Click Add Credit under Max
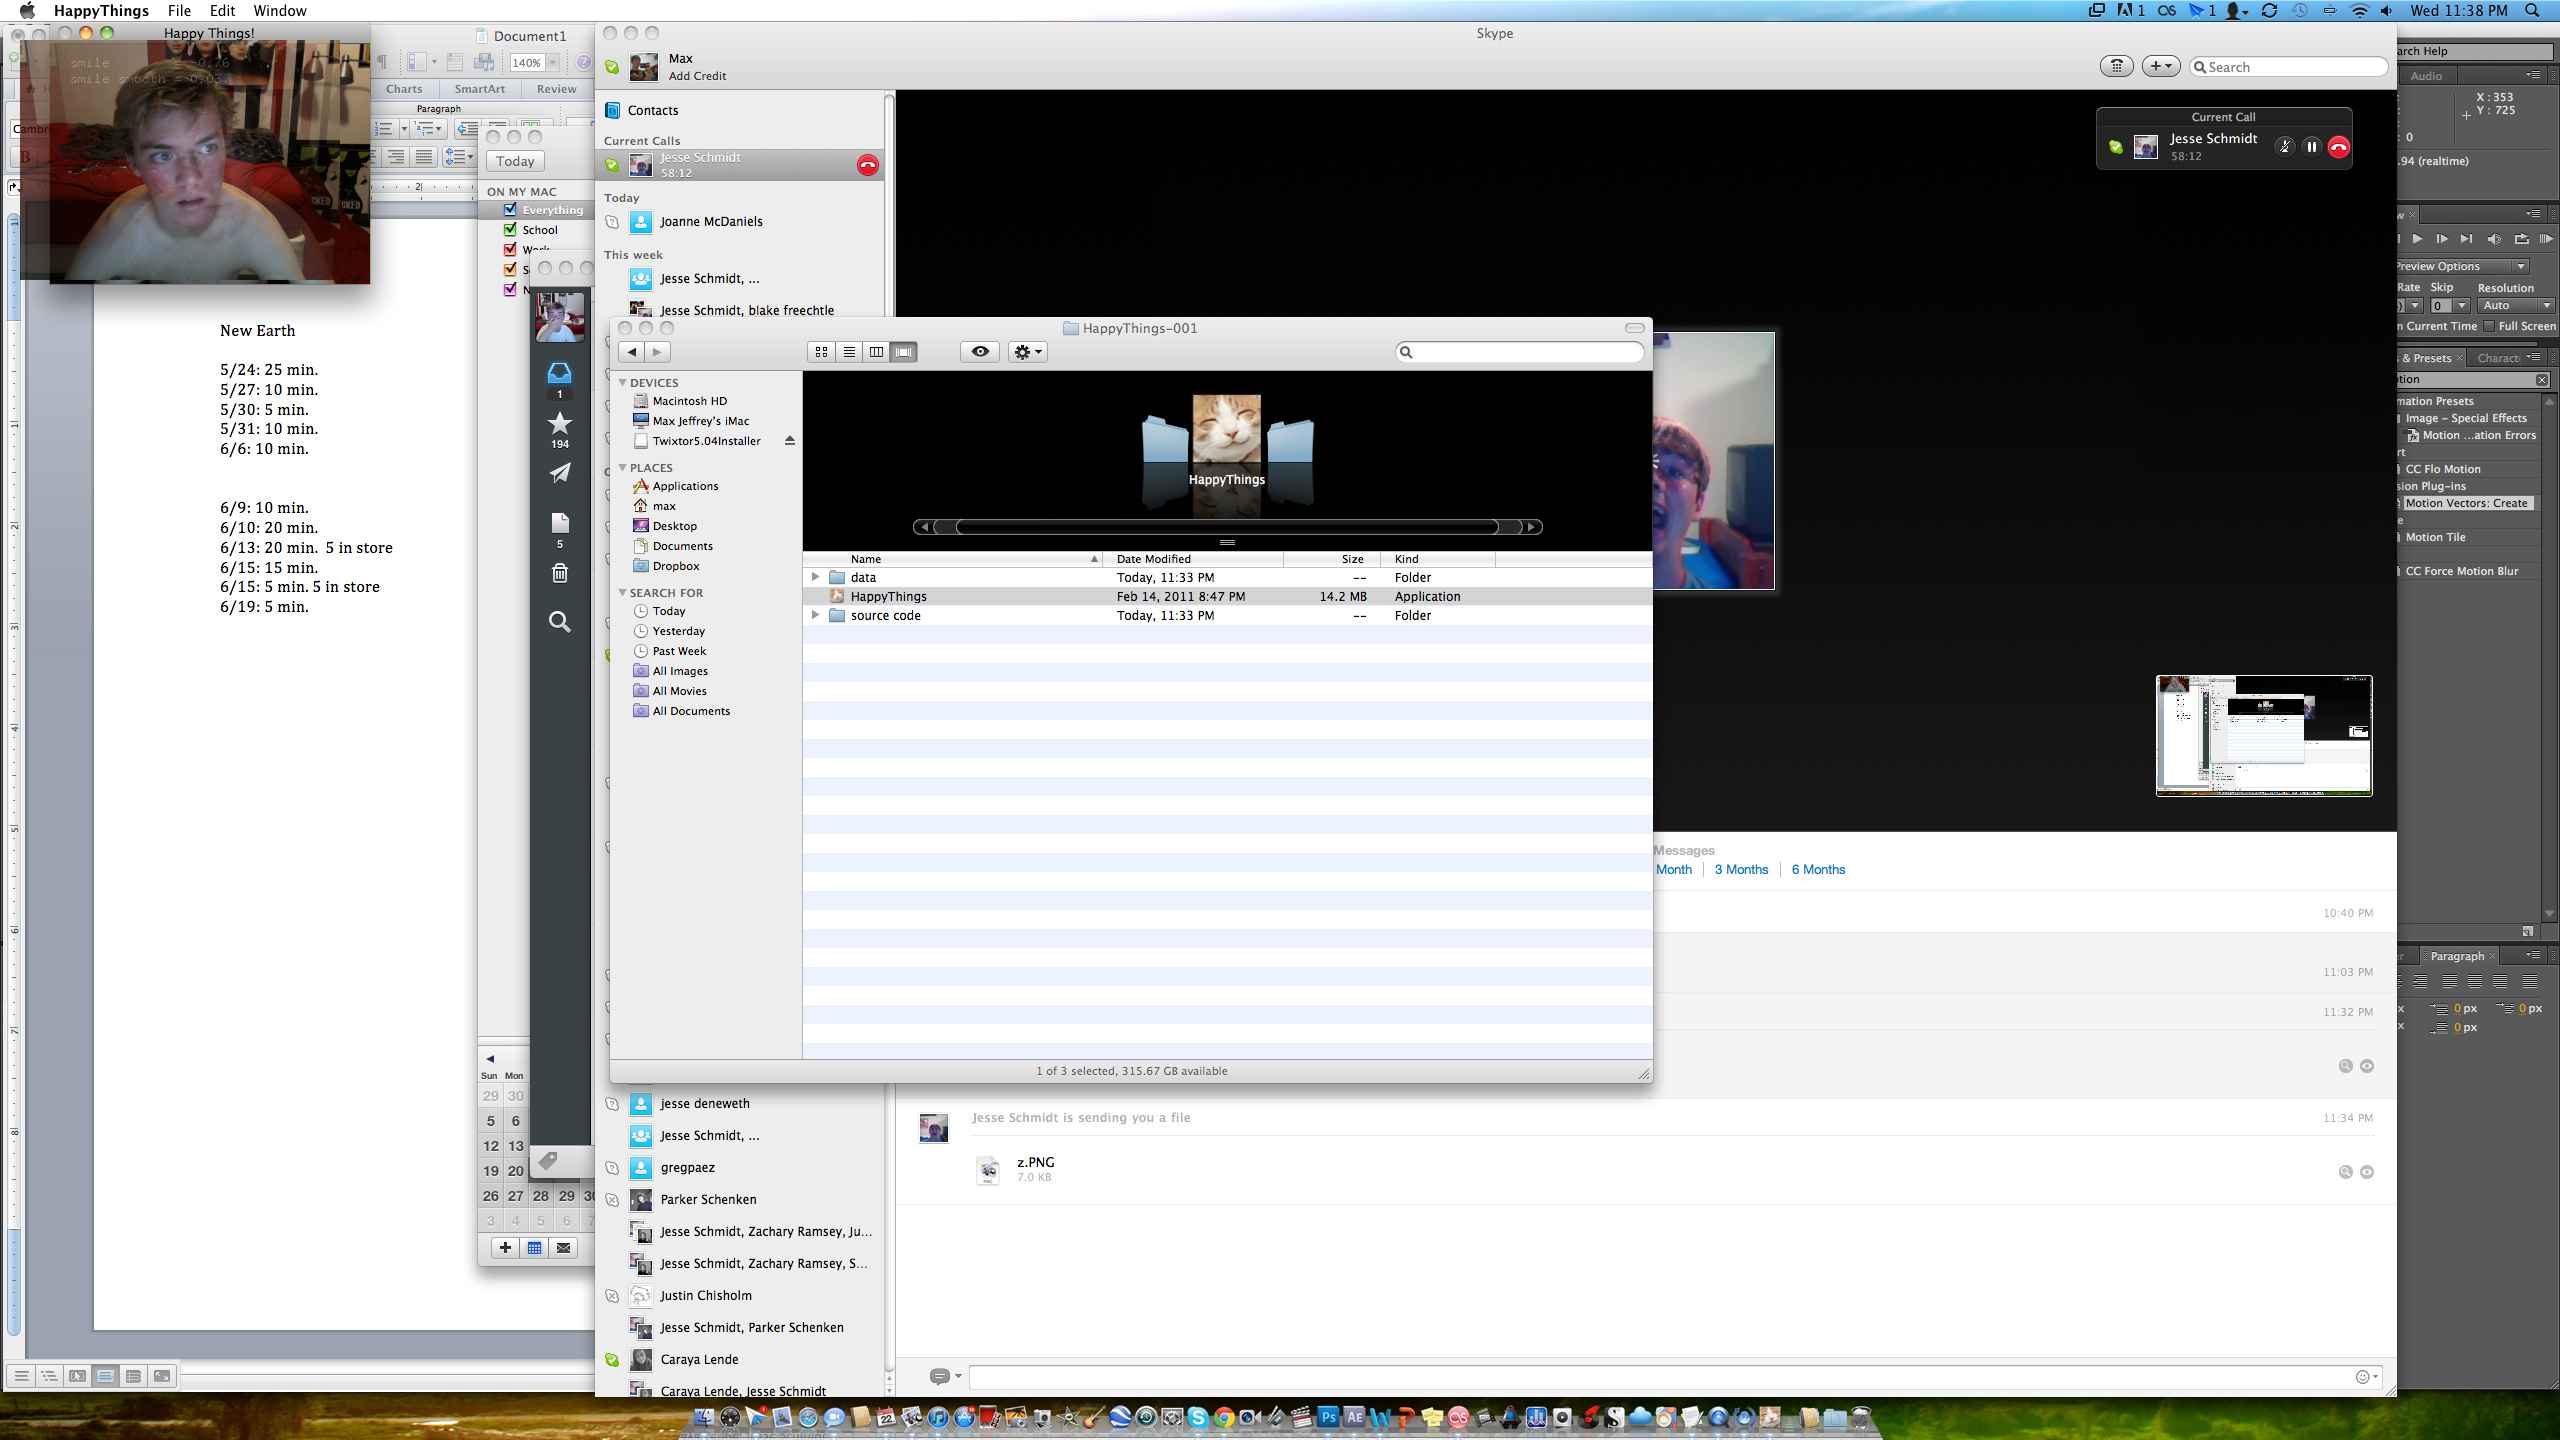The image size is (2560, 1440). [x=697, y=76]
